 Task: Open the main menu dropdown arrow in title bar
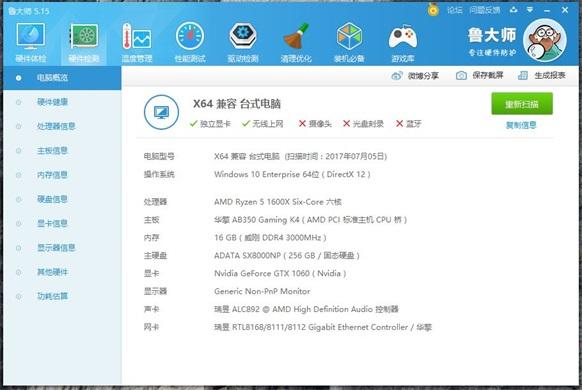(530, 10)
